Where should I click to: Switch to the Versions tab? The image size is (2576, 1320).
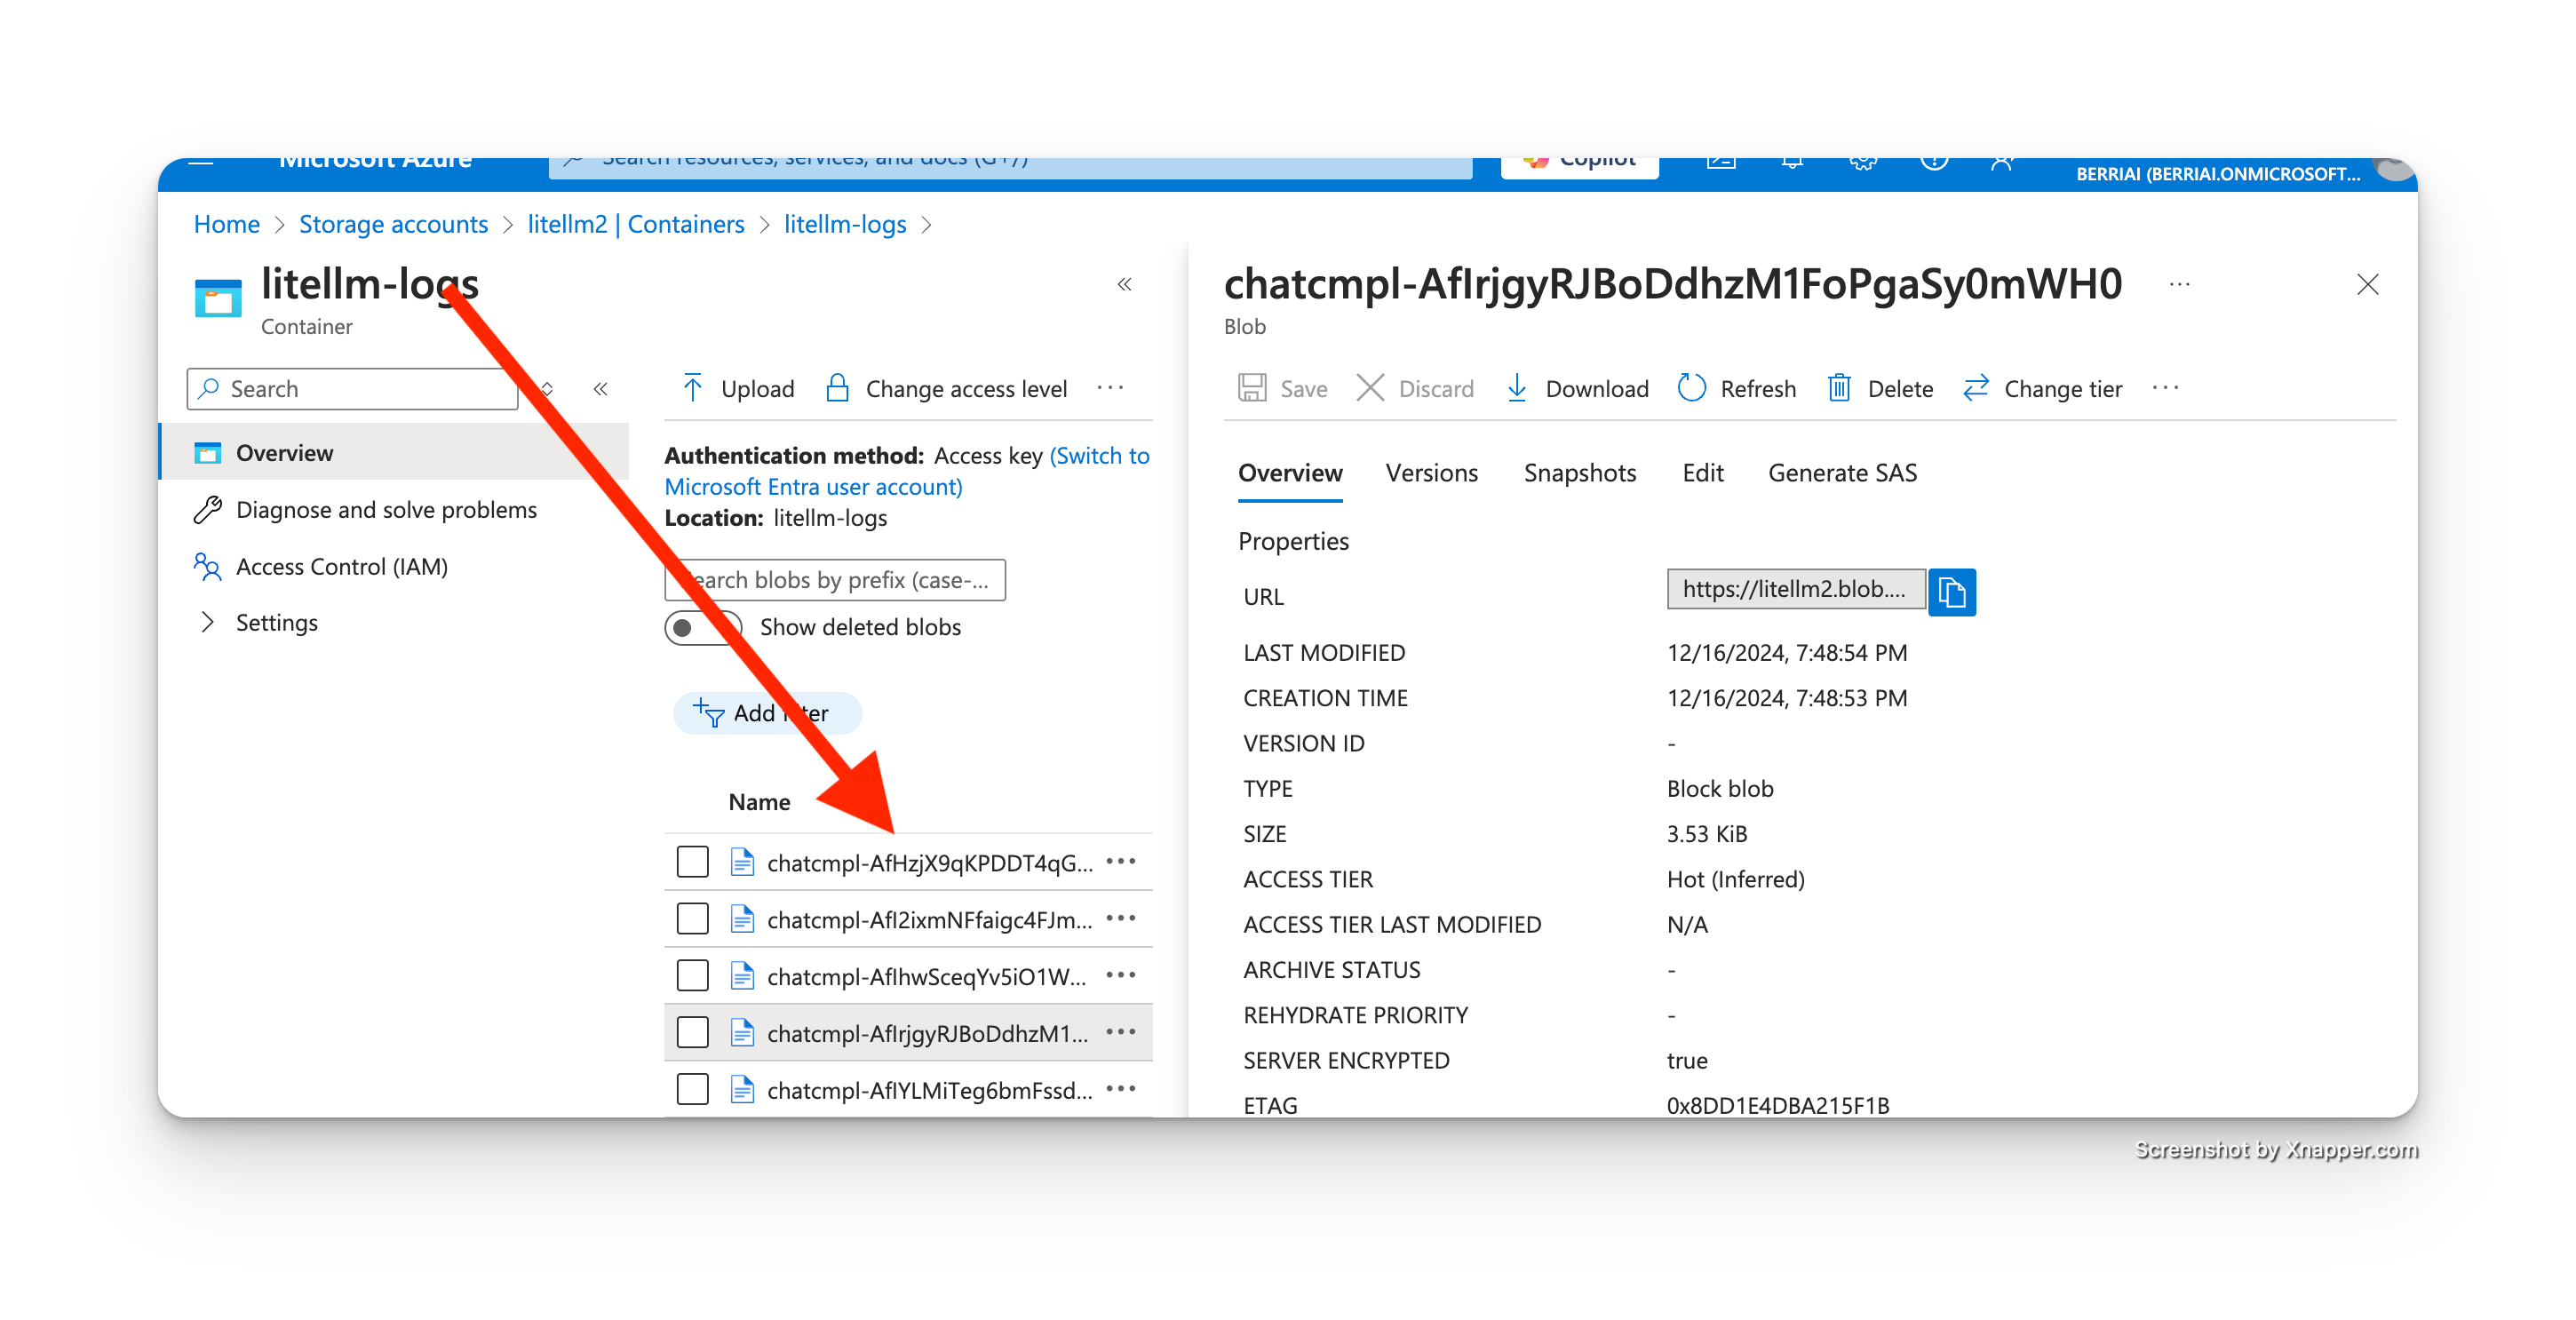[1431, 473]
